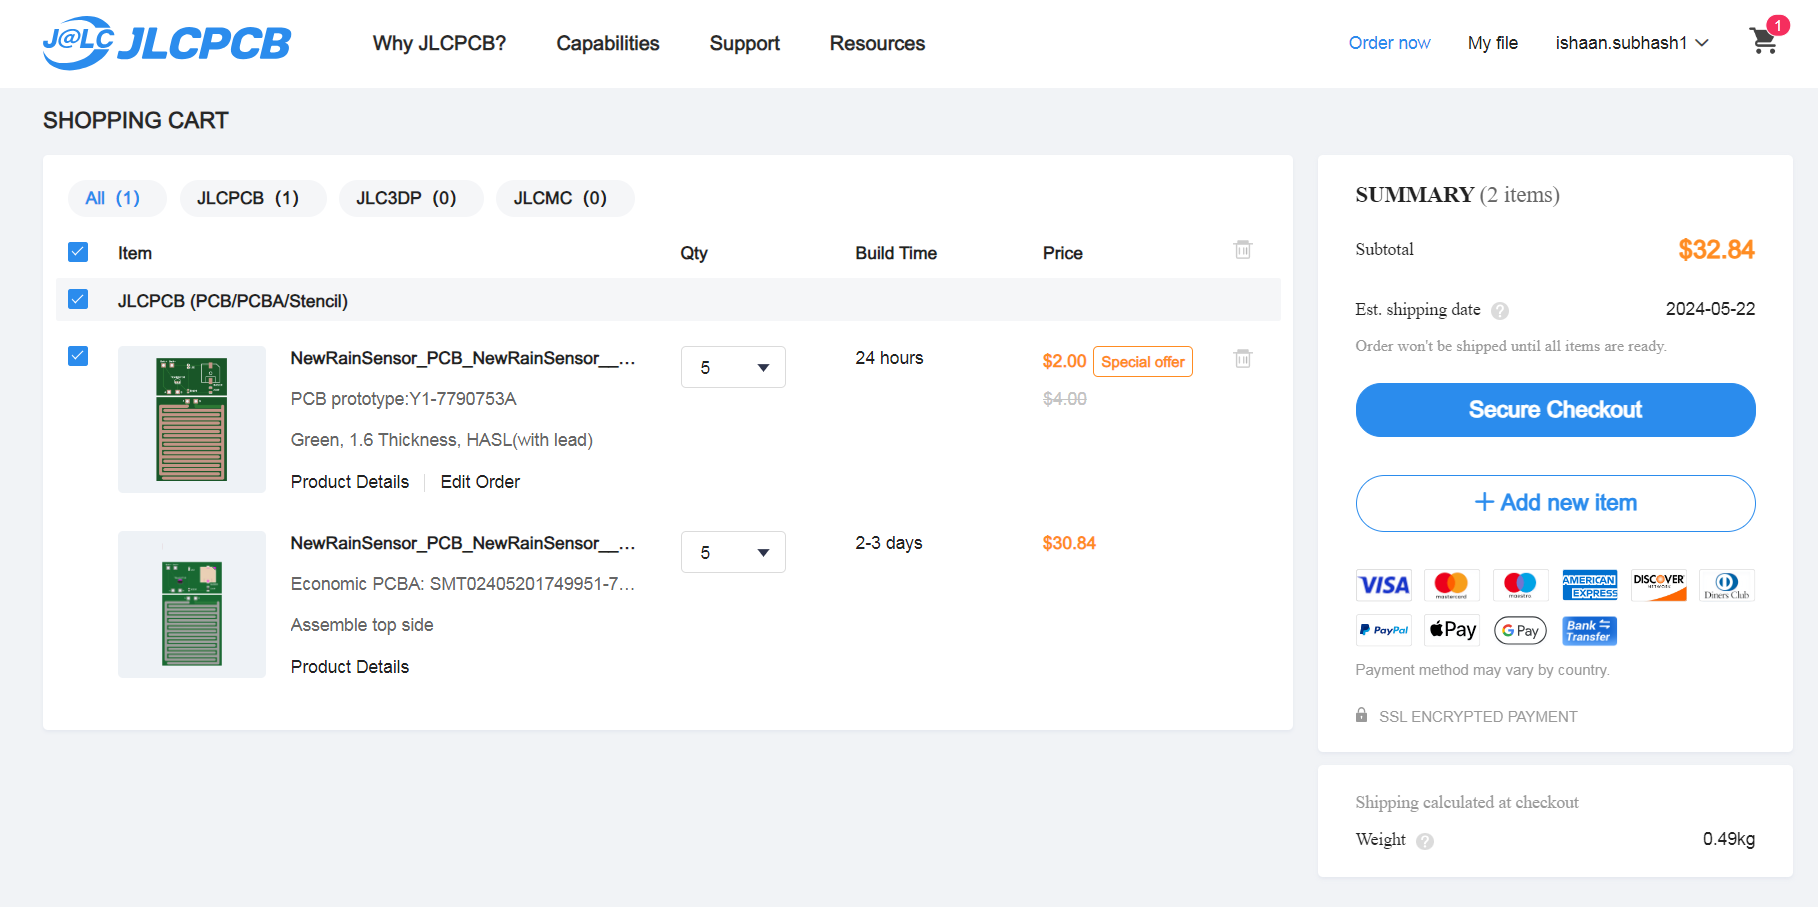Click the PCB prototype item title
1818x907 pixels.
463,358
